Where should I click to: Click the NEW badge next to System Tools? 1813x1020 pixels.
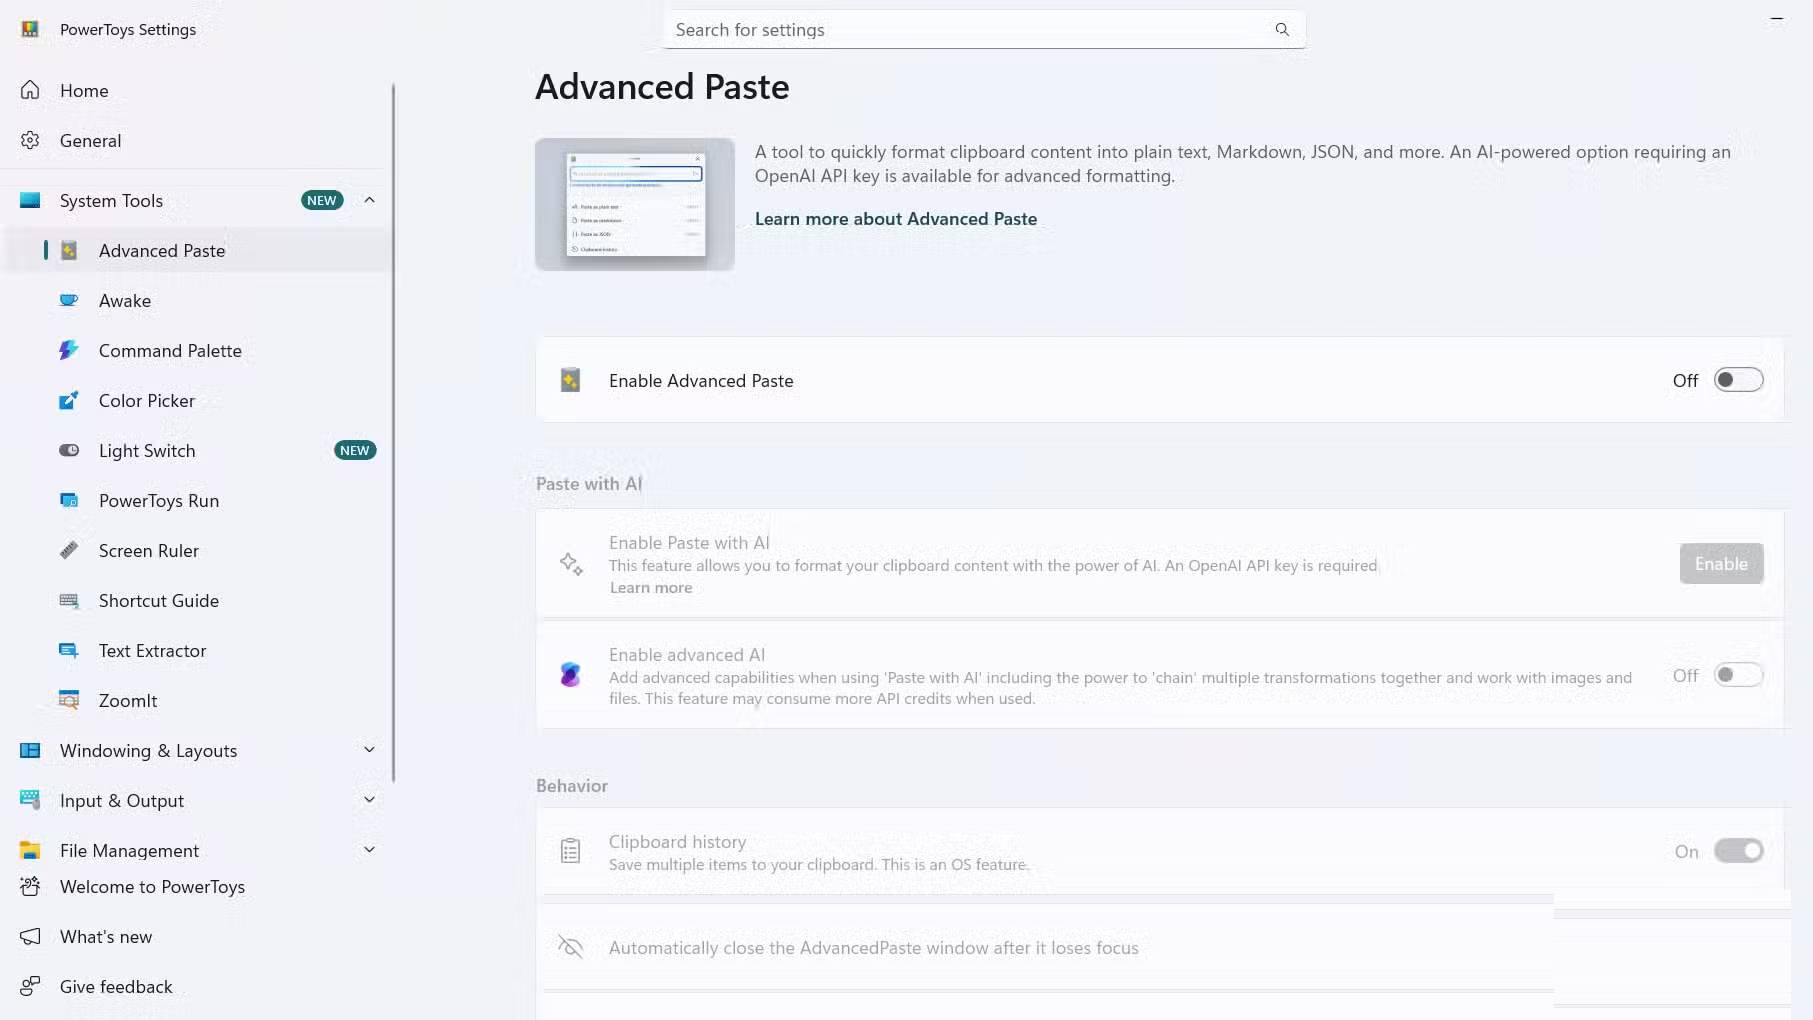point(322,200)
